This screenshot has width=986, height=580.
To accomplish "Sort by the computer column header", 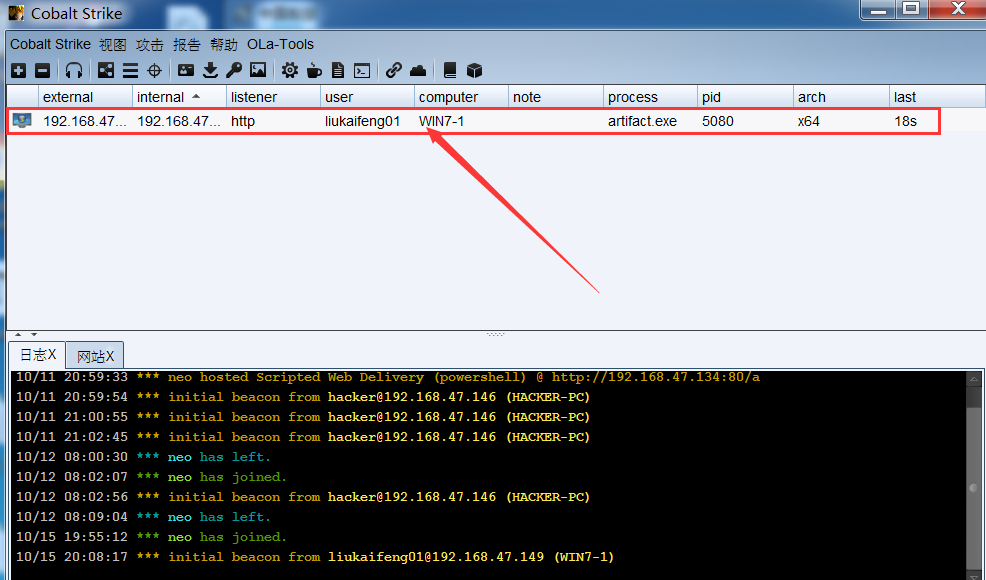I will (462, 97).
